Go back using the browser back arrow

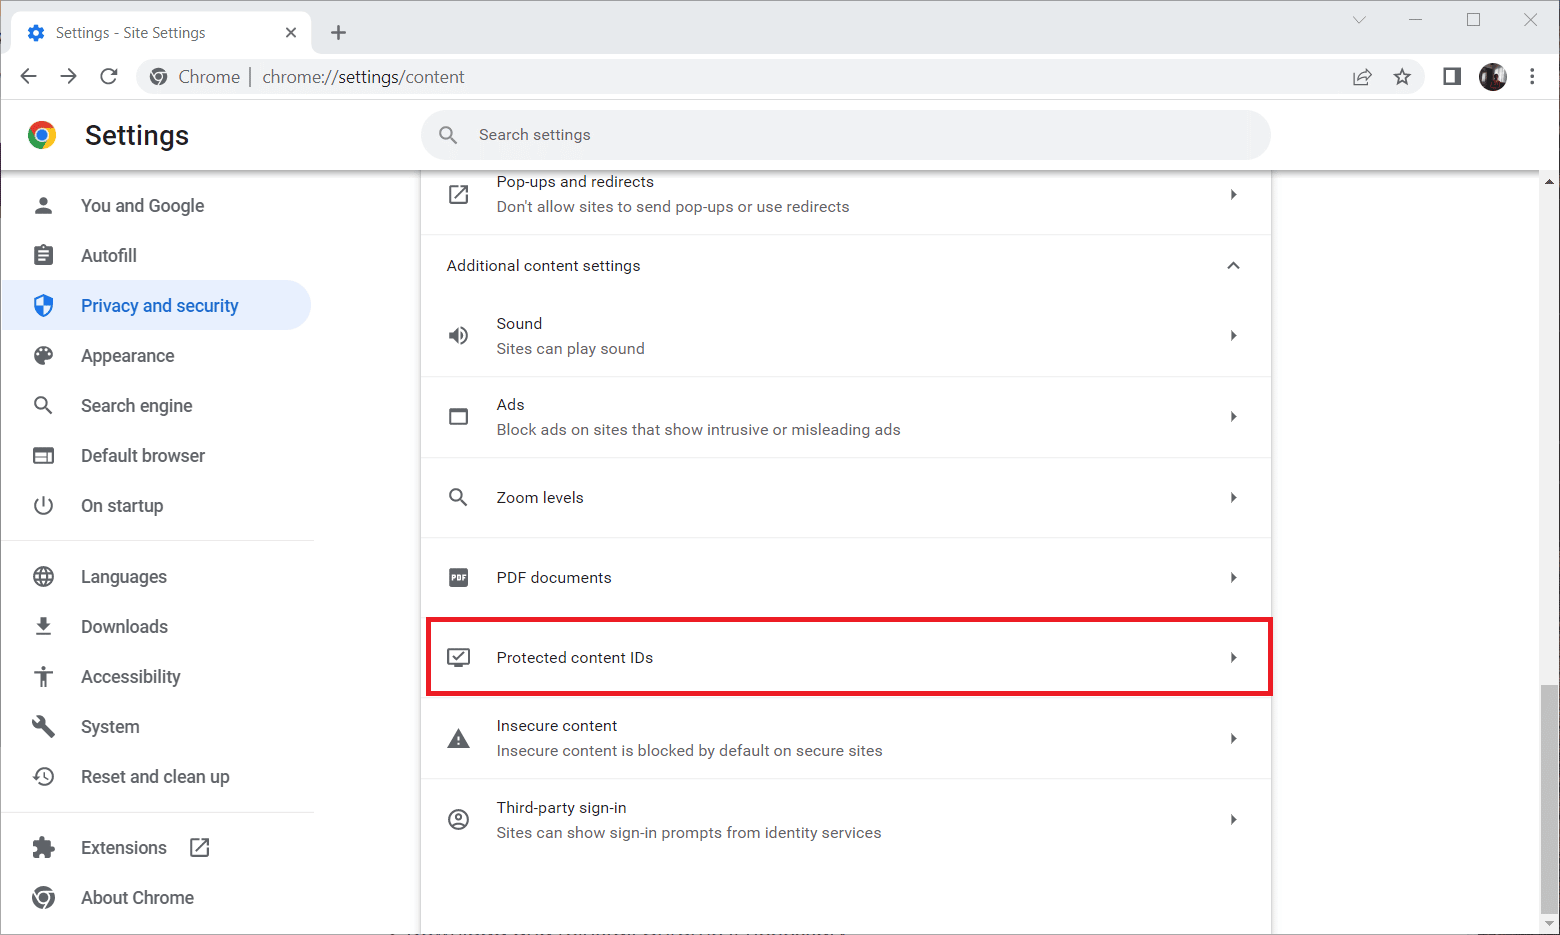pyautogui.click(x=28, y=76)
